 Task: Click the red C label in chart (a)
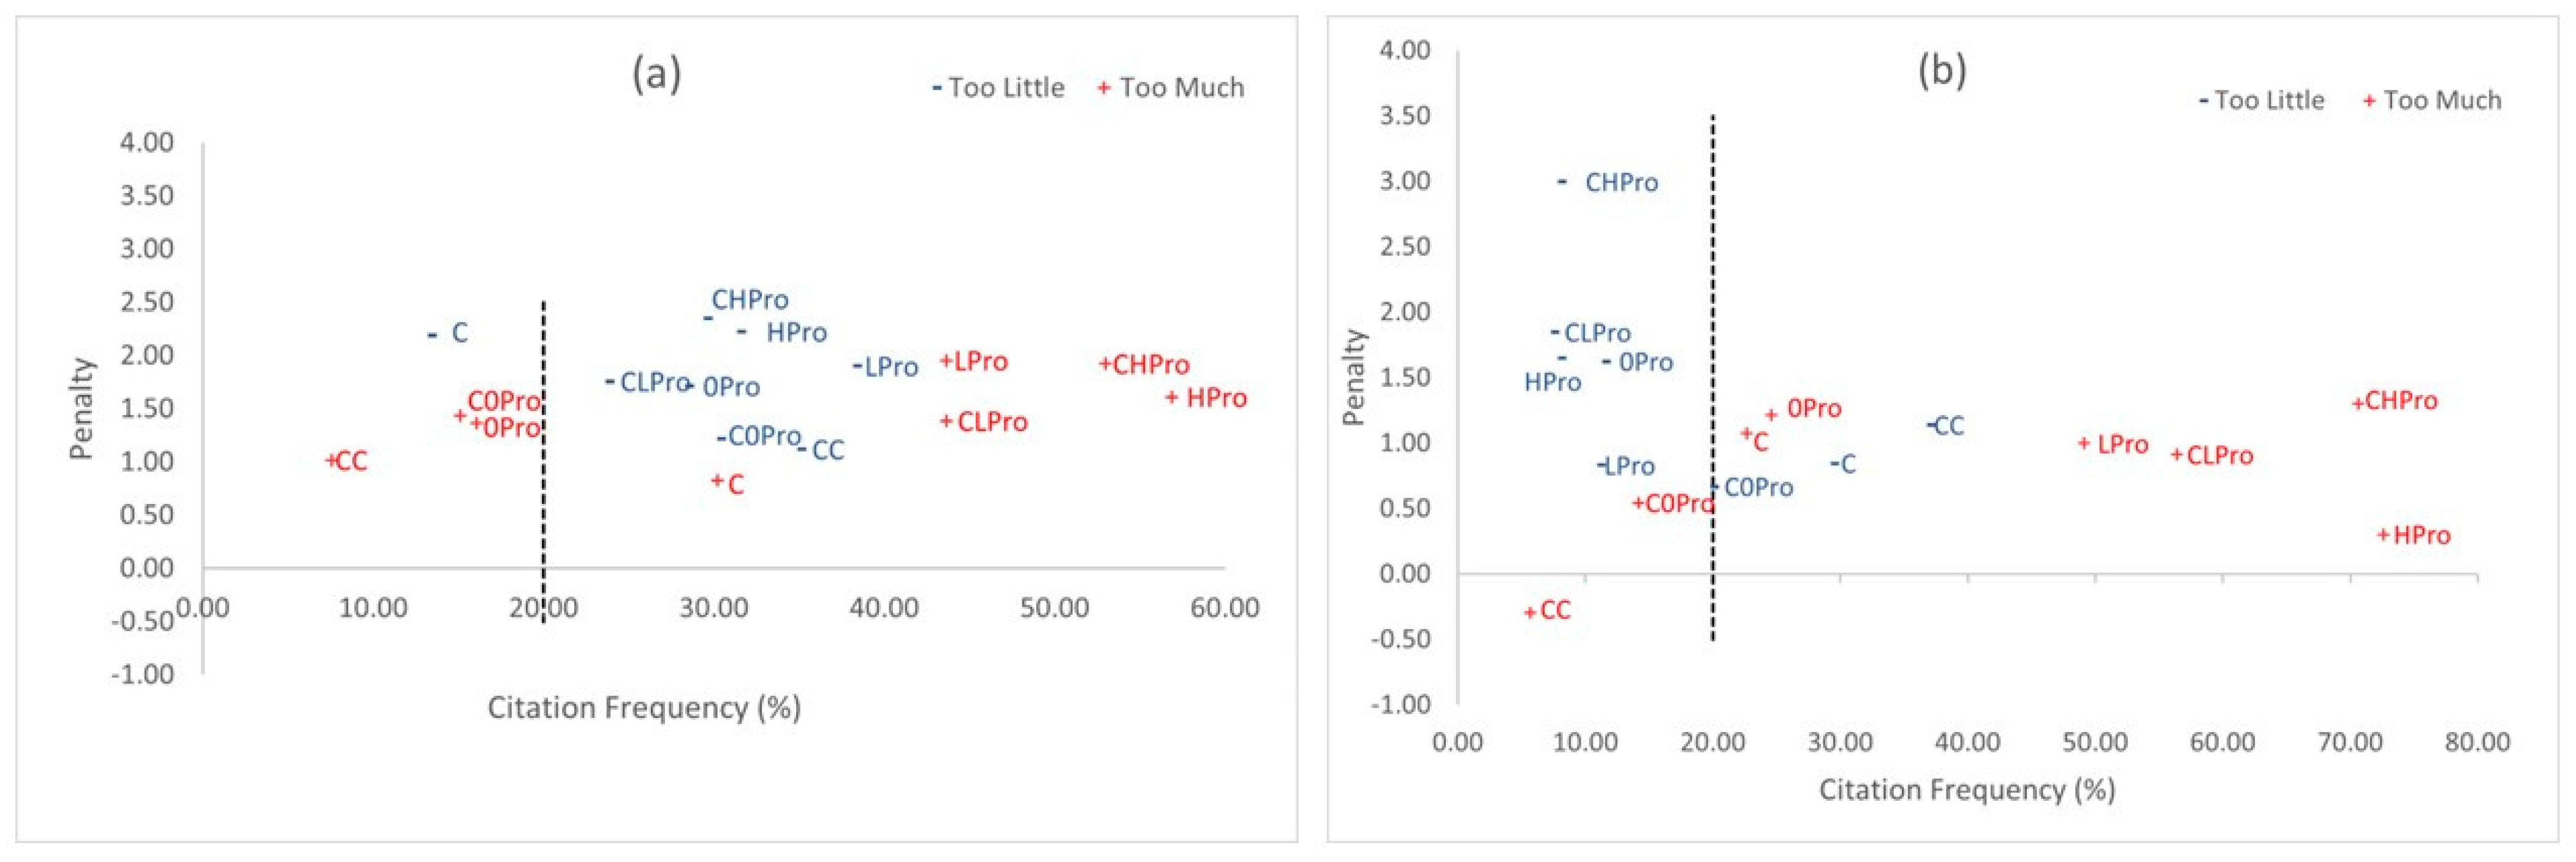[736, 485]
